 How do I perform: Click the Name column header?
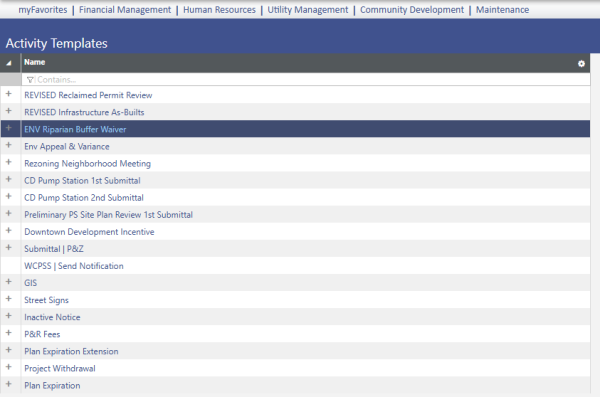pos(34,62)
